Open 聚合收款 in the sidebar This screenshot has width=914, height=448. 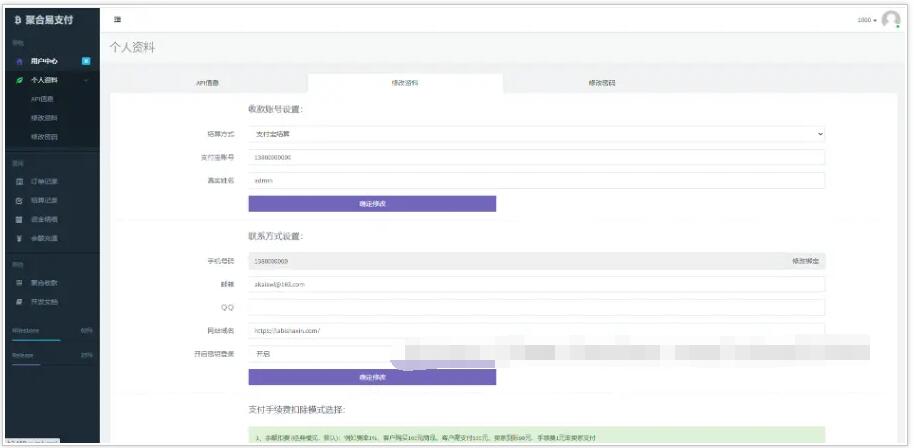pos(44,283)
